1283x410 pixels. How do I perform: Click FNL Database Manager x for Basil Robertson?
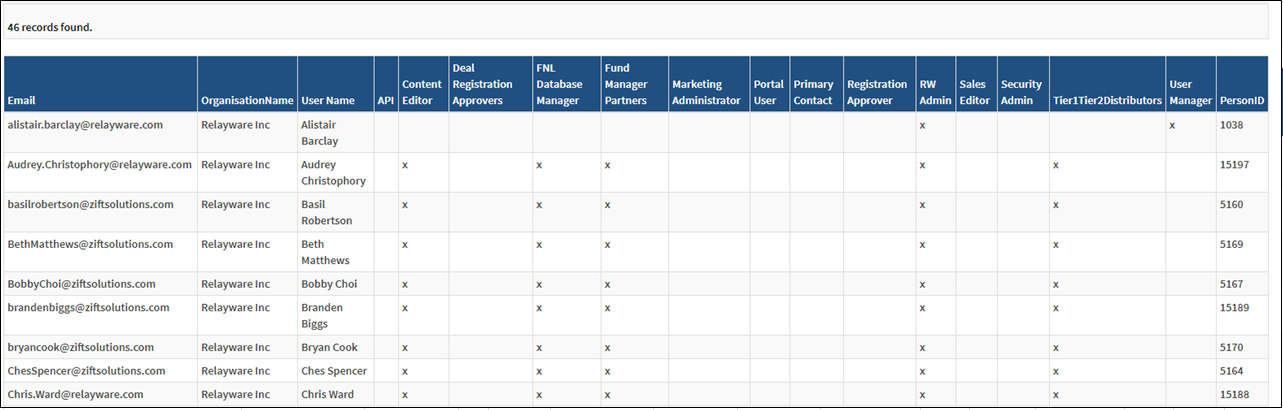click(x=540, y=205)
